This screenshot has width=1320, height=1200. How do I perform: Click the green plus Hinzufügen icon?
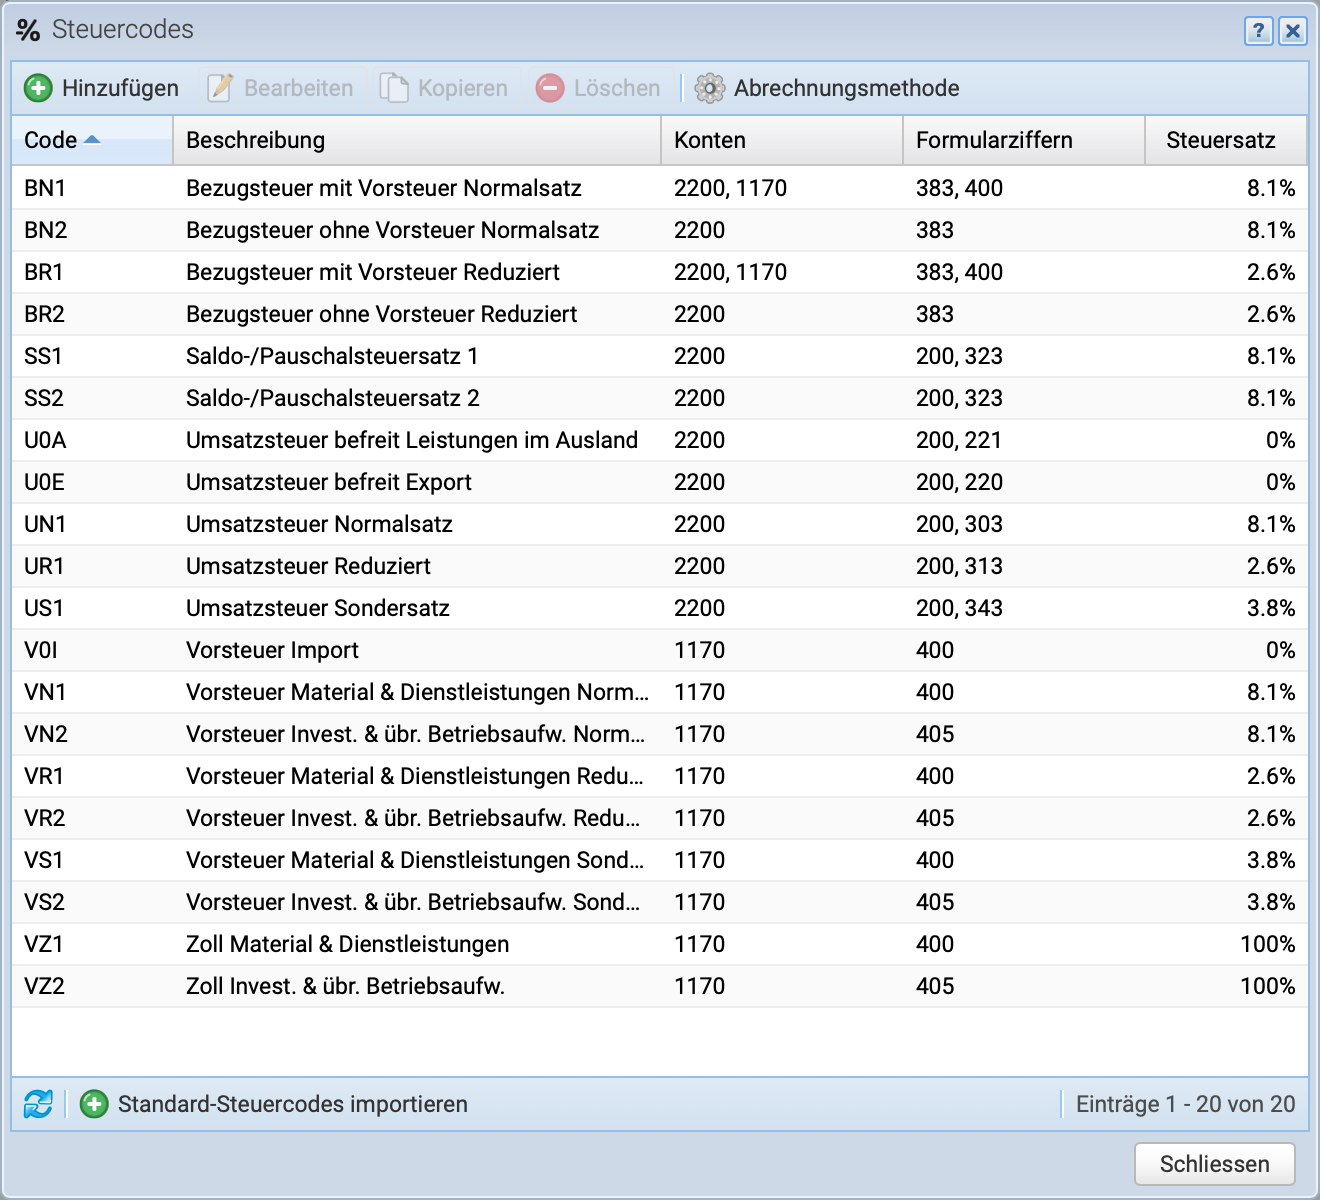(38, 88)
